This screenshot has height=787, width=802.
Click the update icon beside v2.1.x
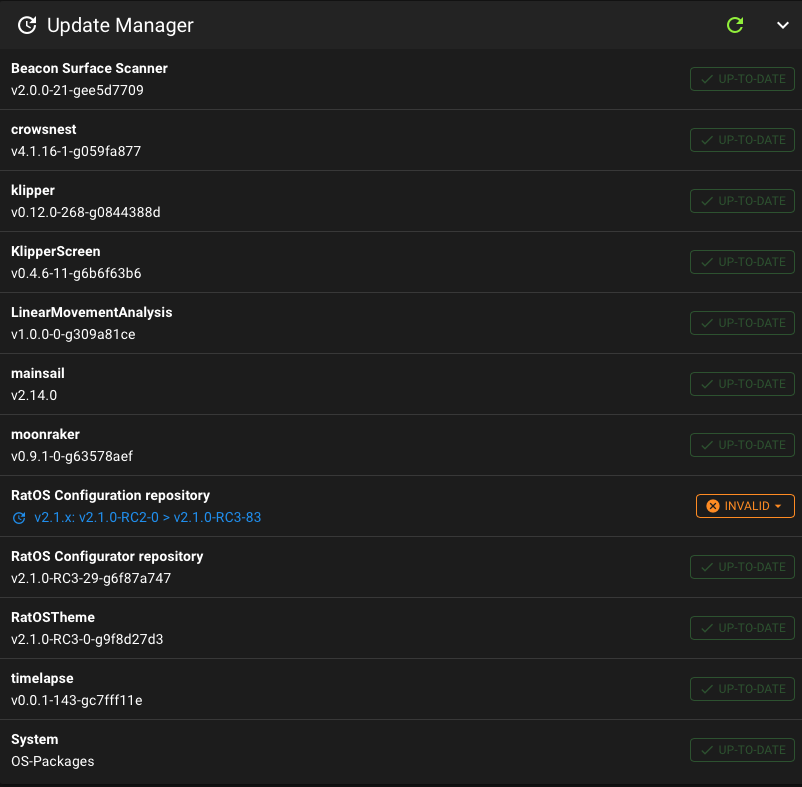pyautogui.click(x=19, y=518)
